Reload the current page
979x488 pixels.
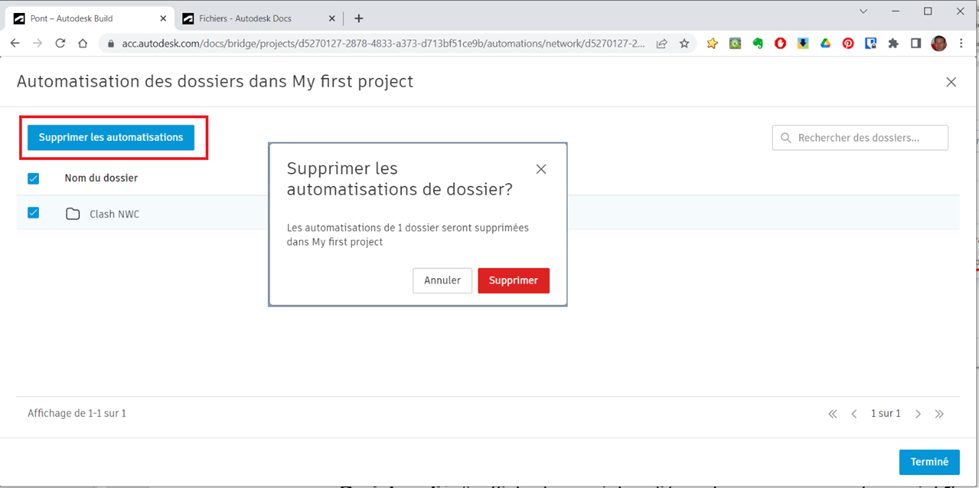click(x=60, y=43)
